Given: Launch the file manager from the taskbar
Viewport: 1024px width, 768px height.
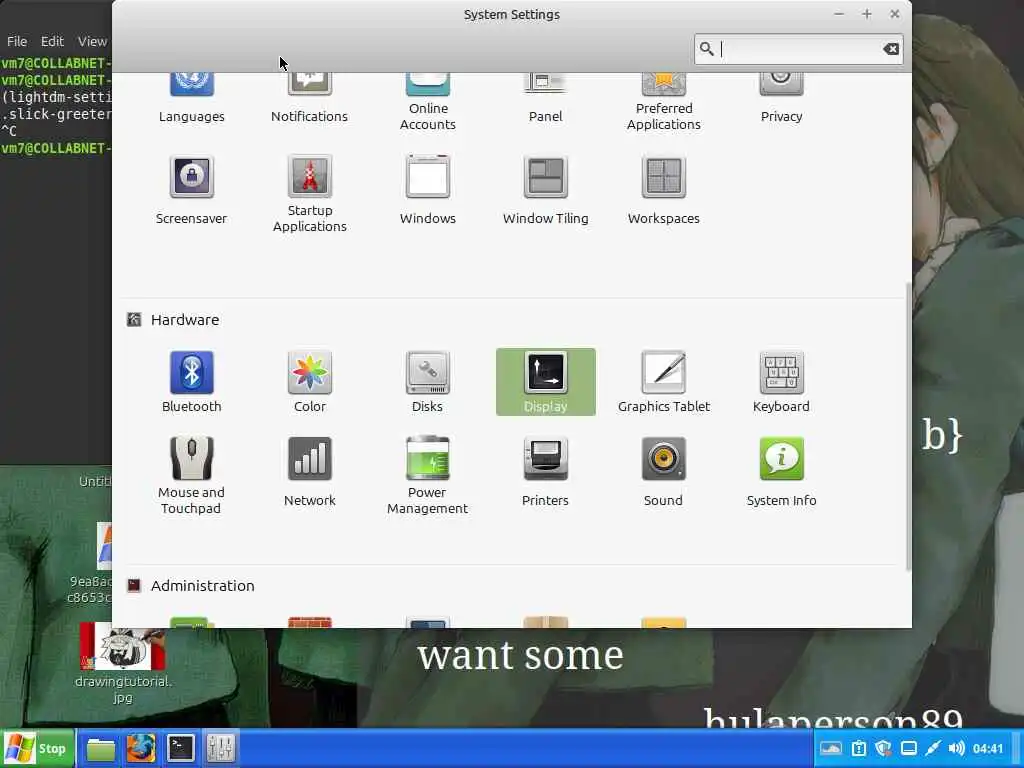Looking at the screenshot, I should point(101,748).
